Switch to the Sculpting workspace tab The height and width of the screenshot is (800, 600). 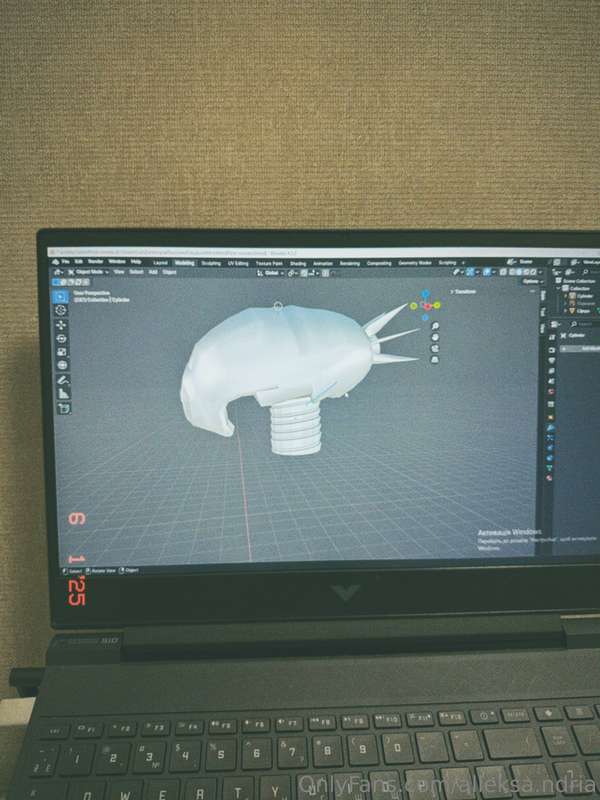pos(211,263)
